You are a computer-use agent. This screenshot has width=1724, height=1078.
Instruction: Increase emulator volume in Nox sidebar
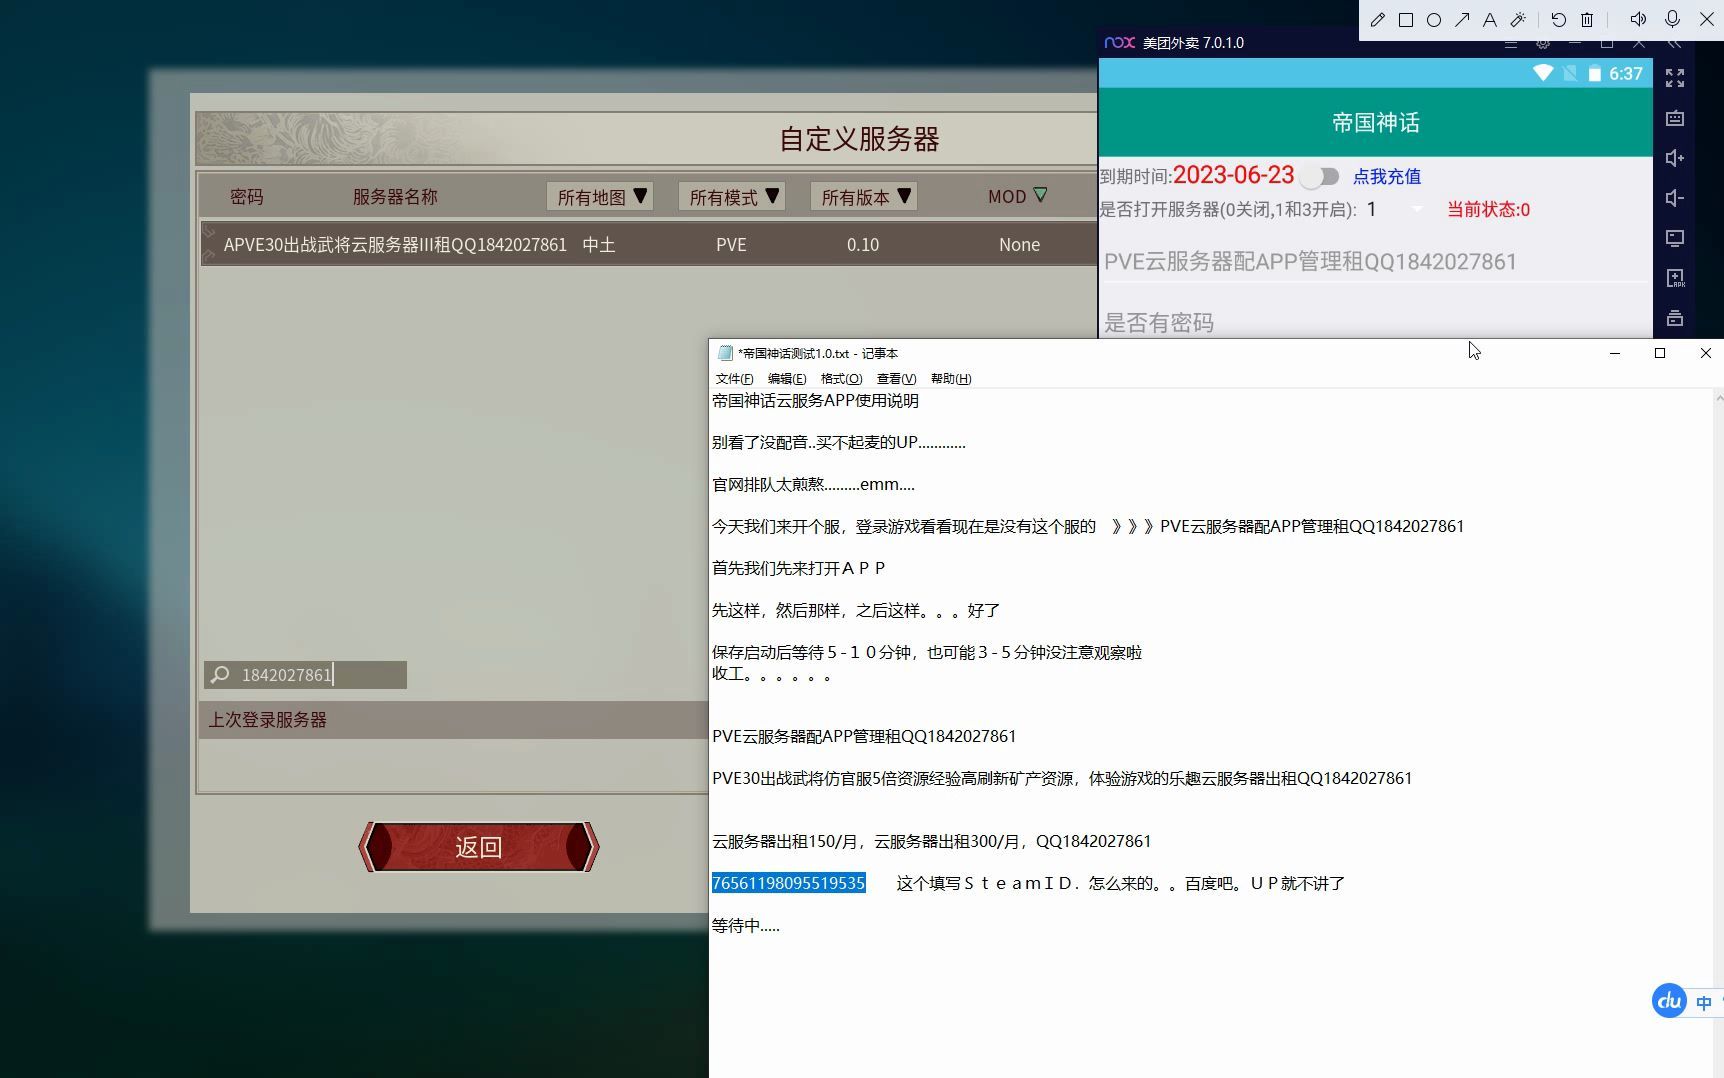tap(1675, 158)
